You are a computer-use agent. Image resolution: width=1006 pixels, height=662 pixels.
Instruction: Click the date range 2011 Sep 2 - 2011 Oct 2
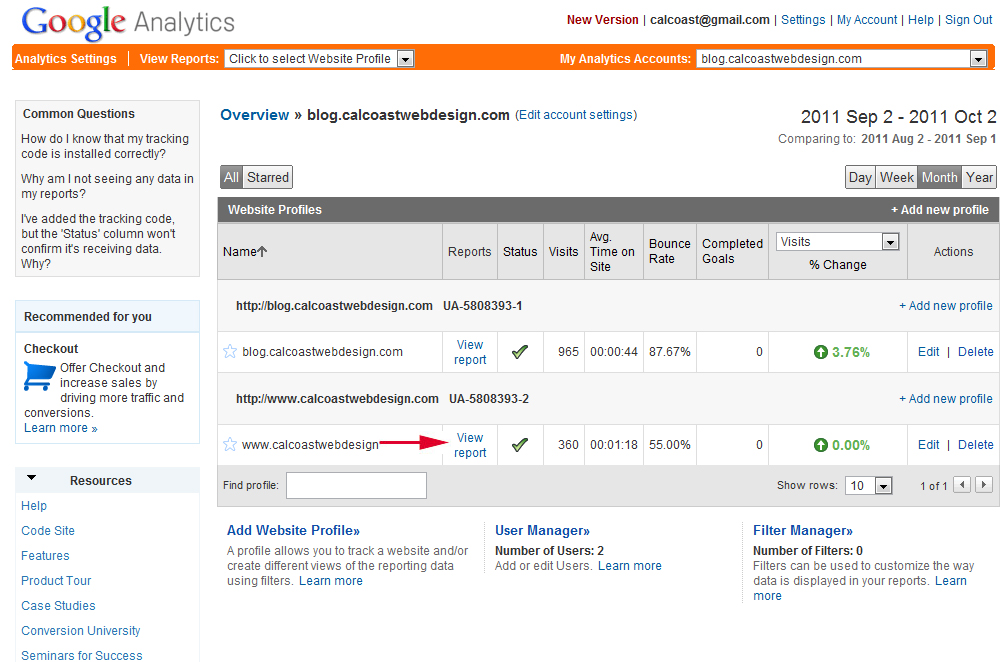click(898, 117)
